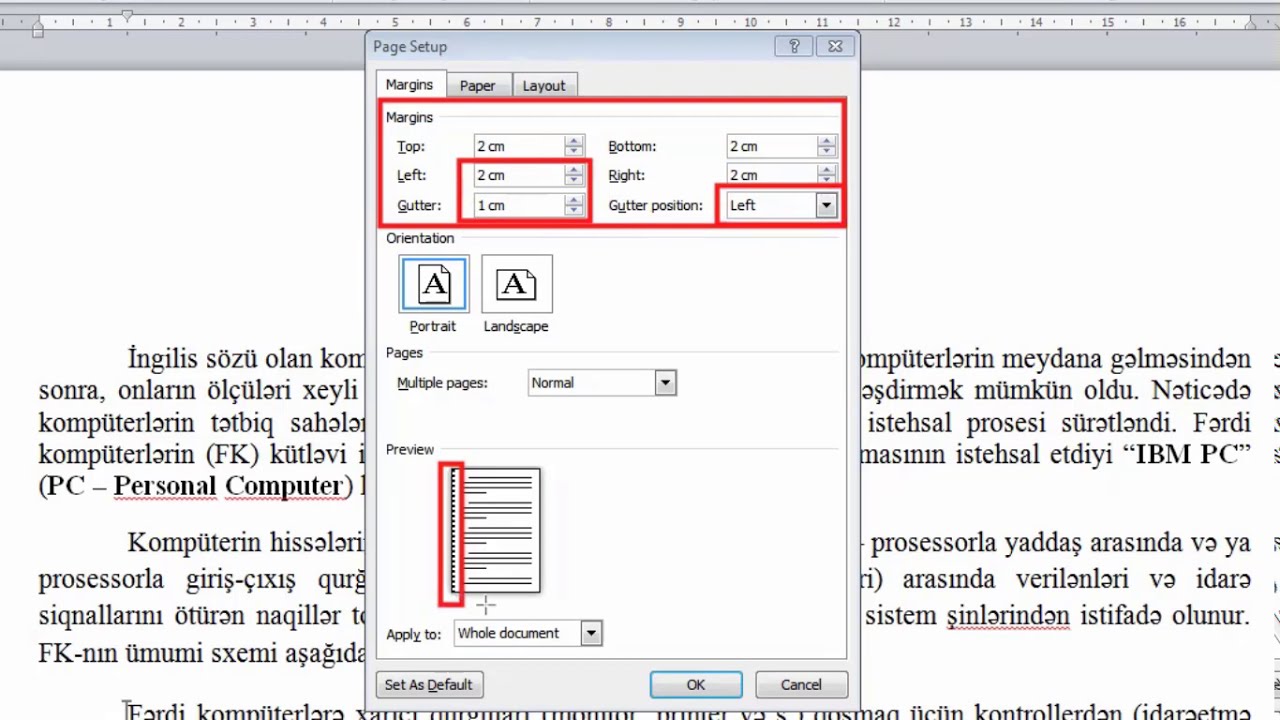1280x720 pixels.
Task: Cancel the Page Setup dialog
Action: coord(801,685)
